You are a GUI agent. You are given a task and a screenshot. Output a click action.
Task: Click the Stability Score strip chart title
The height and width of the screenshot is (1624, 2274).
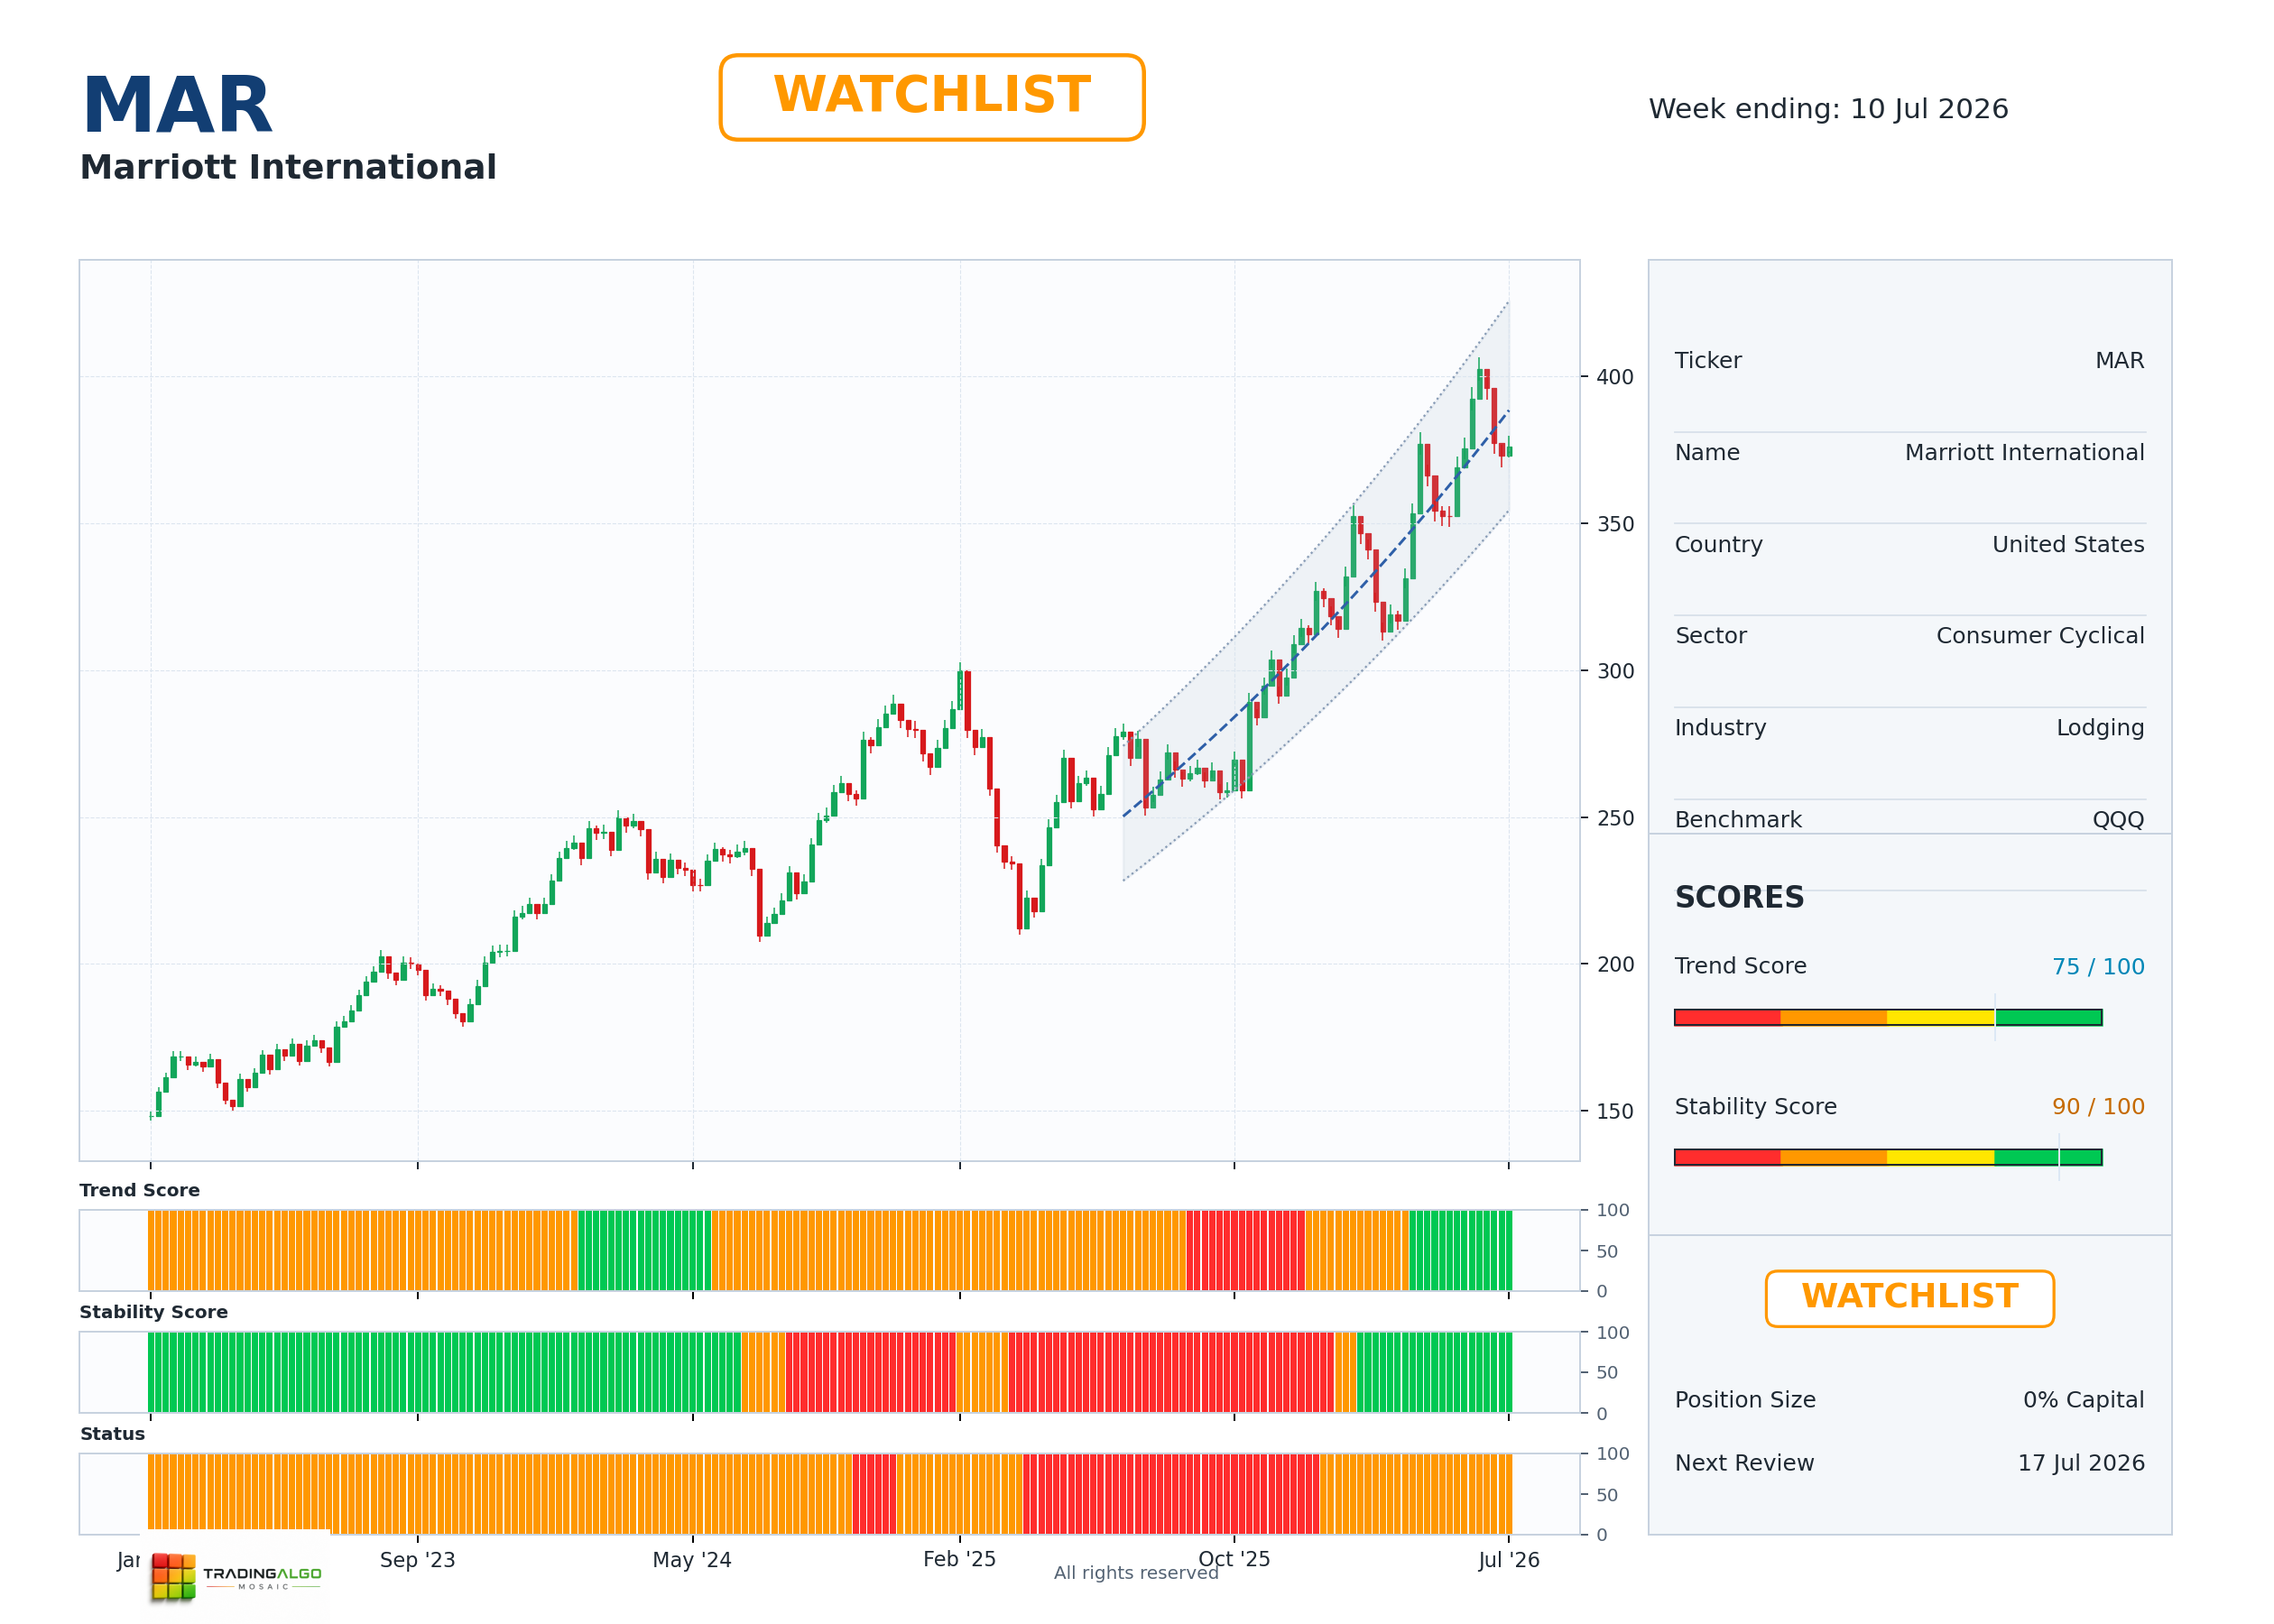tap(154, 1311)
